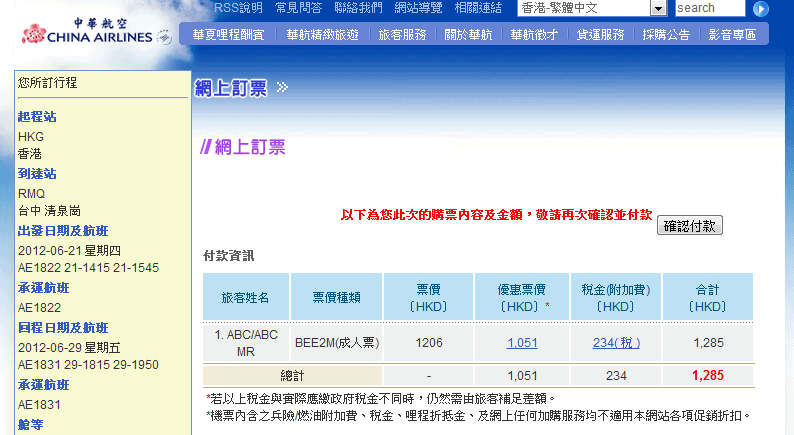Open the language region dropdown arrow

[658, 8]
